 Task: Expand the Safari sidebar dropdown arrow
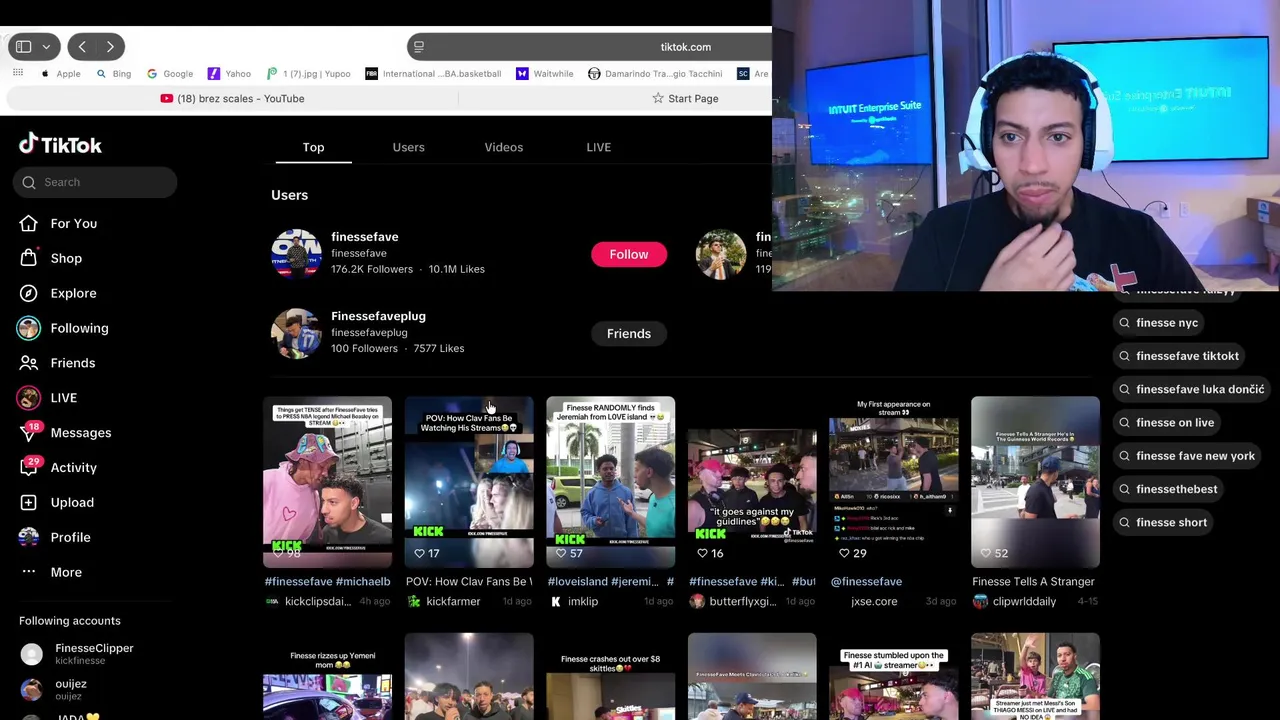click(x=46, y=47)
